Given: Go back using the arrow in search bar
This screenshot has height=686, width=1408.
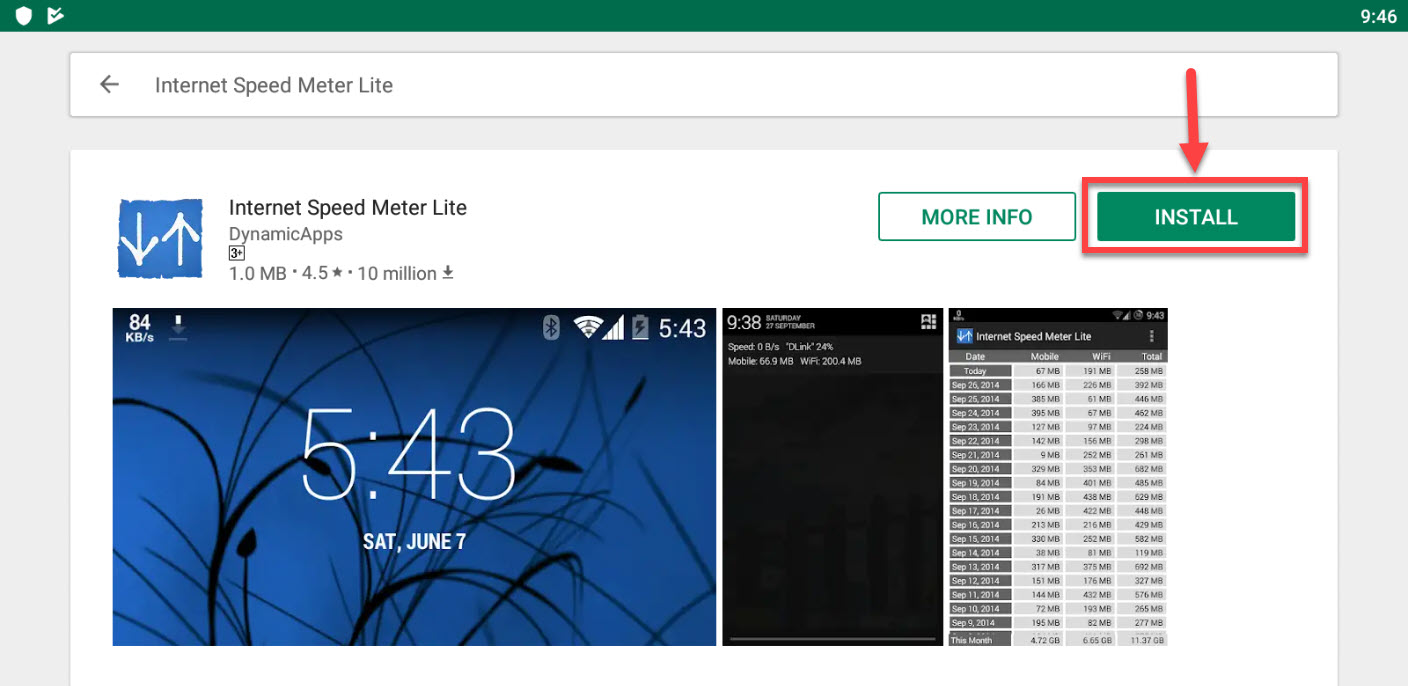Looking at the screenshot, I should click(109, 85).
